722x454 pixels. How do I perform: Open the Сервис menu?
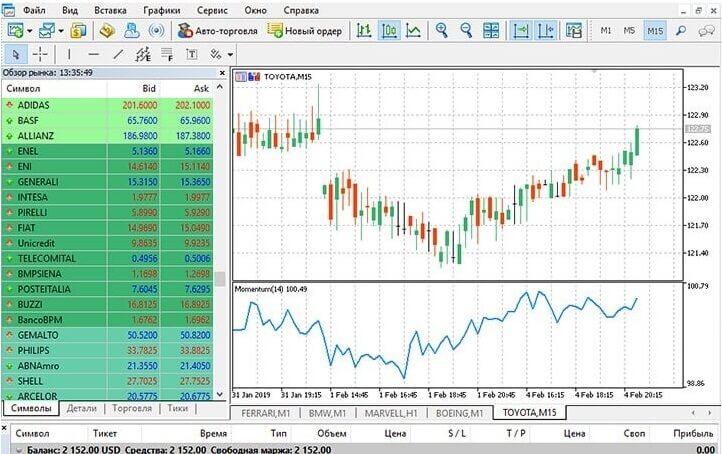[212, 10]
